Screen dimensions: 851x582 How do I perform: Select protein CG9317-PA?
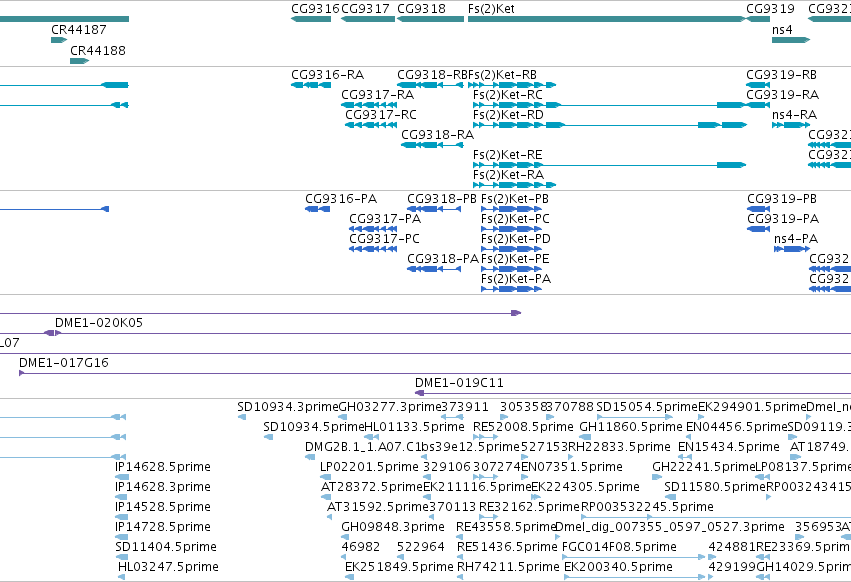[373, 229]
